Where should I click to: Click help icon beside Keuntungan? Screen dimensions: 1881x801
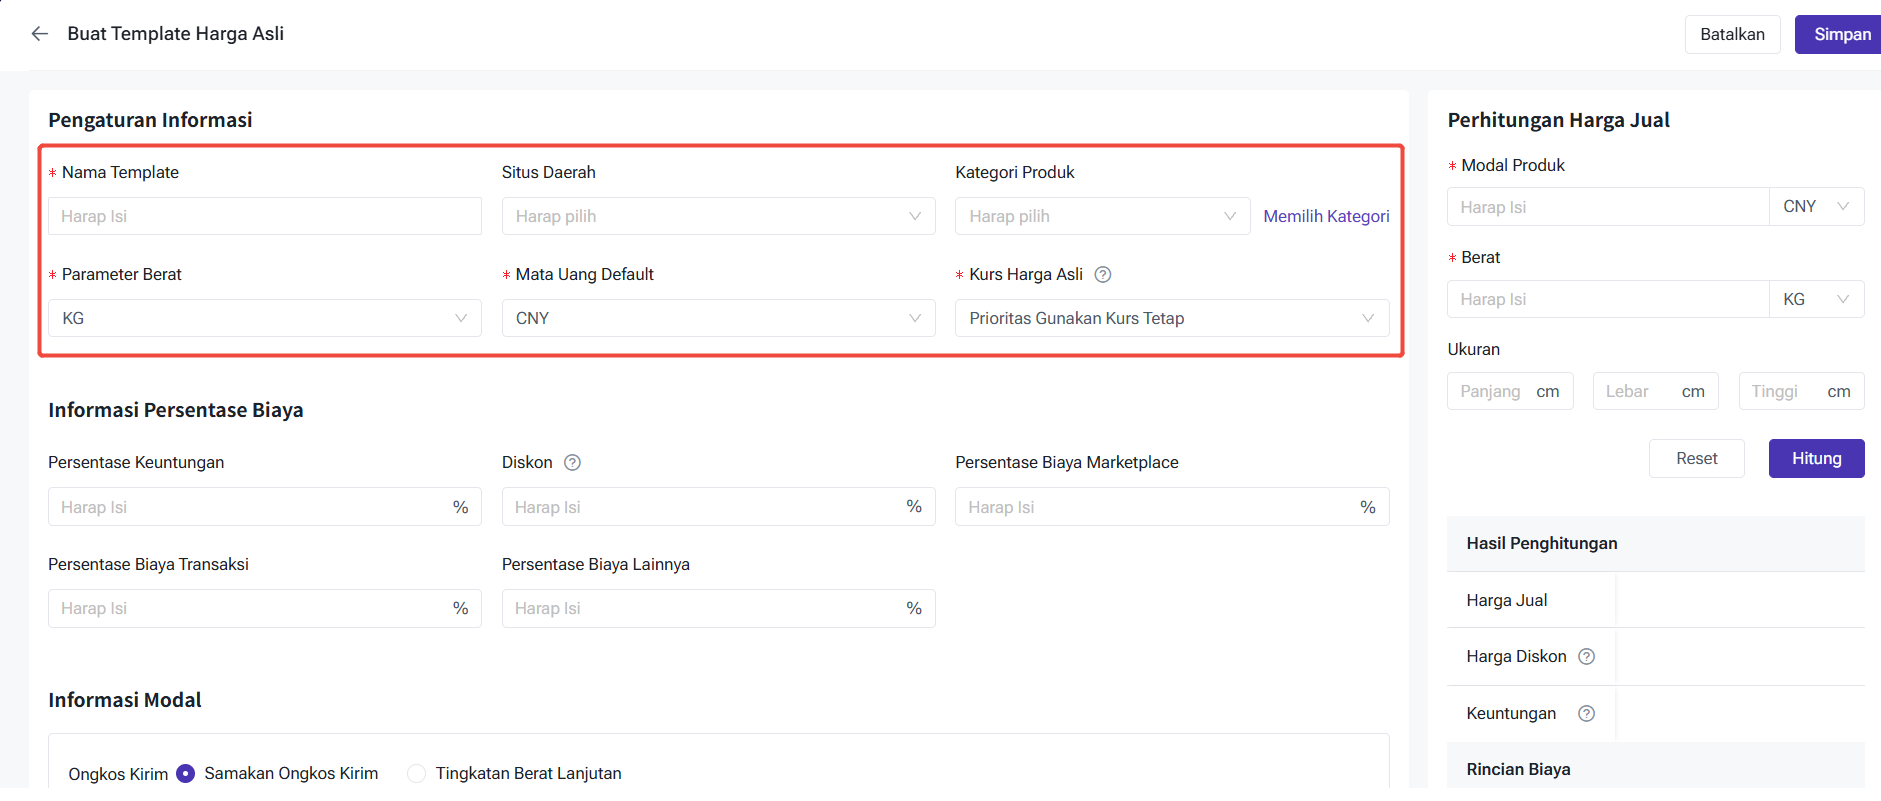(1586, 714)
